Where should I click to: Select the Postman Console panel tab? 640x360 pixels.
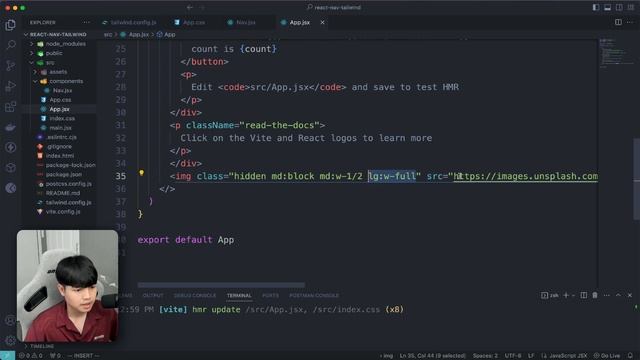(314, 295)
